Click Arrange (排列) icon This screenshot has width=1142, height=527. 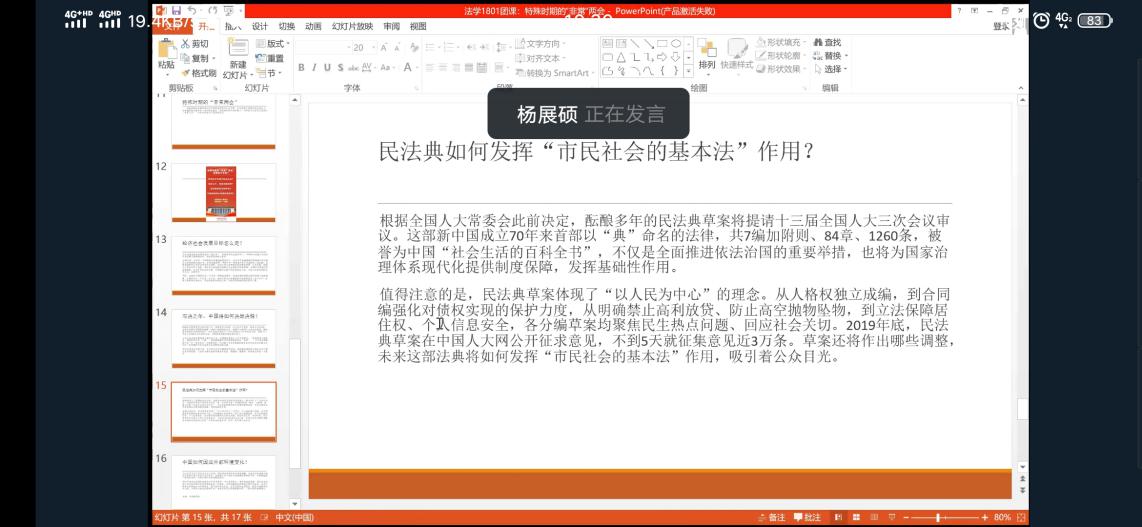pyautogui.click(x=706, y=49)
